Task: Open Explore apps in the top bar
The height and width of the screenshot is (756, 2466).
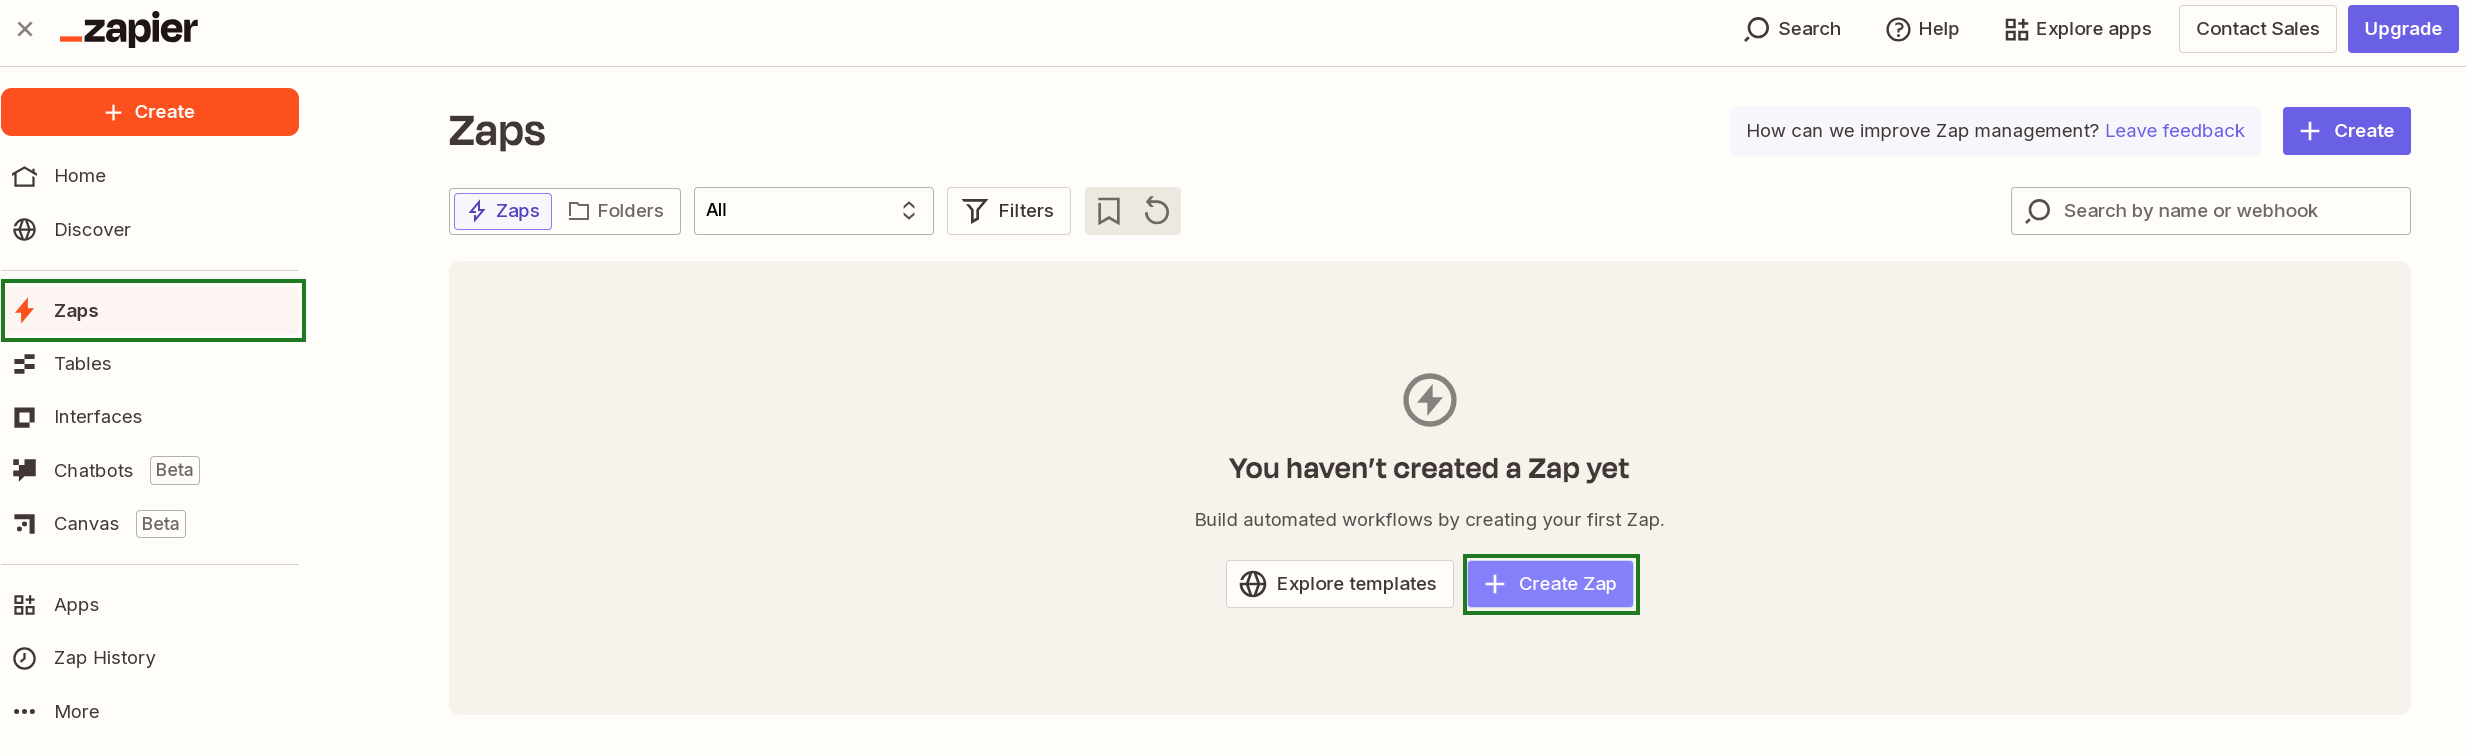Action: coord(2078,29)
